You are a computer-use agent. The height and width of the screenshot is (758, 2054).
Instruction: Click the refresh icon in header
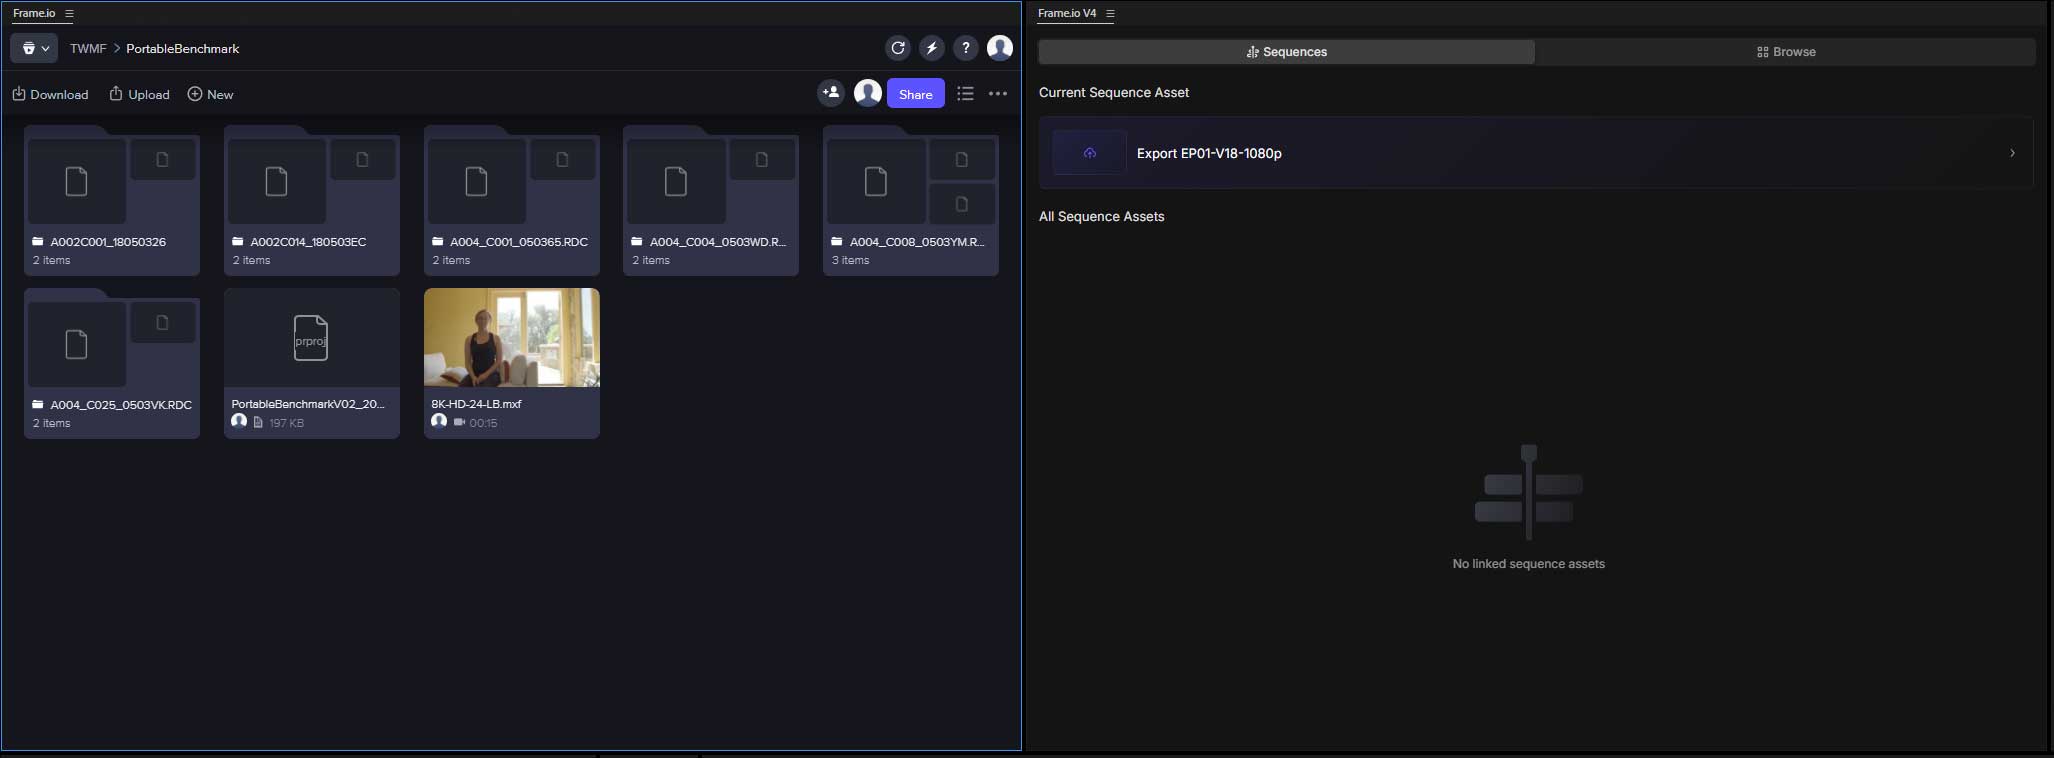coord(898,48)
